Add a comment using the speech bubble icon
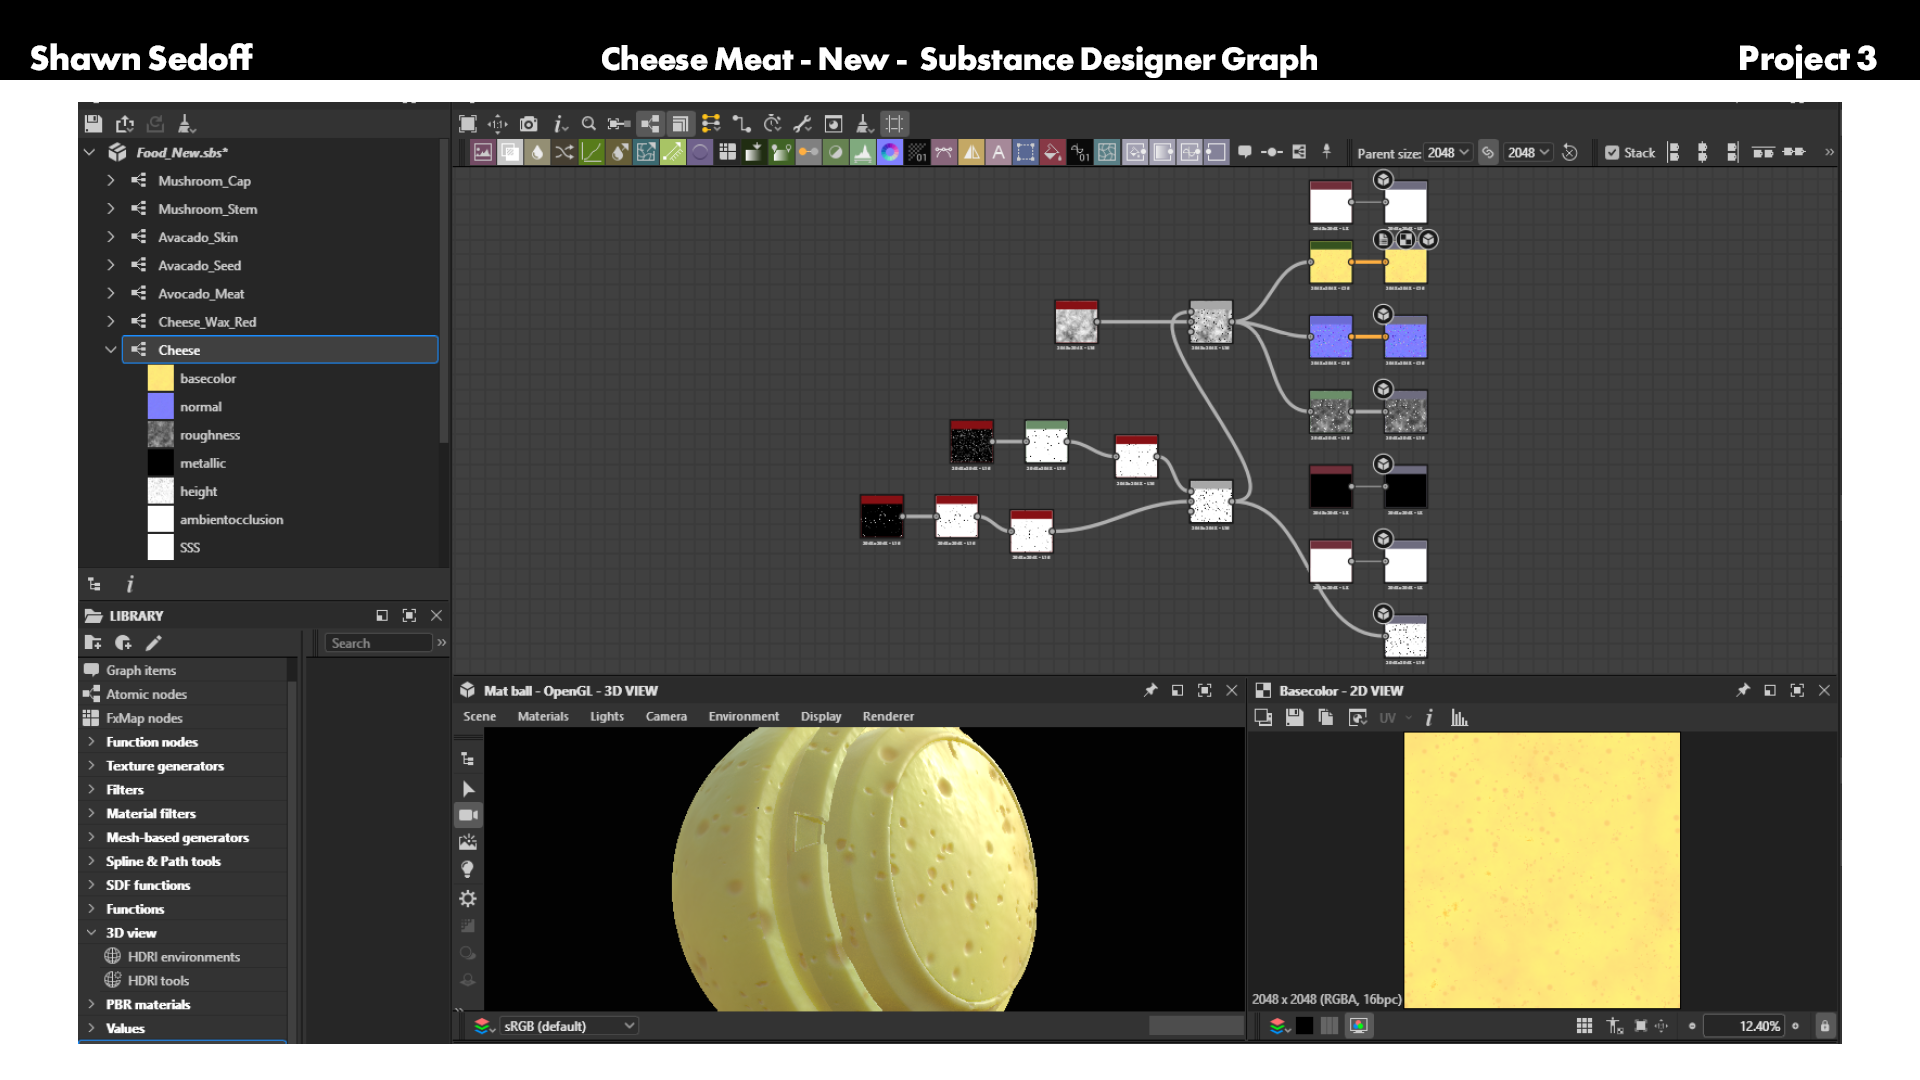1920x1080 pixels. 1245,152
